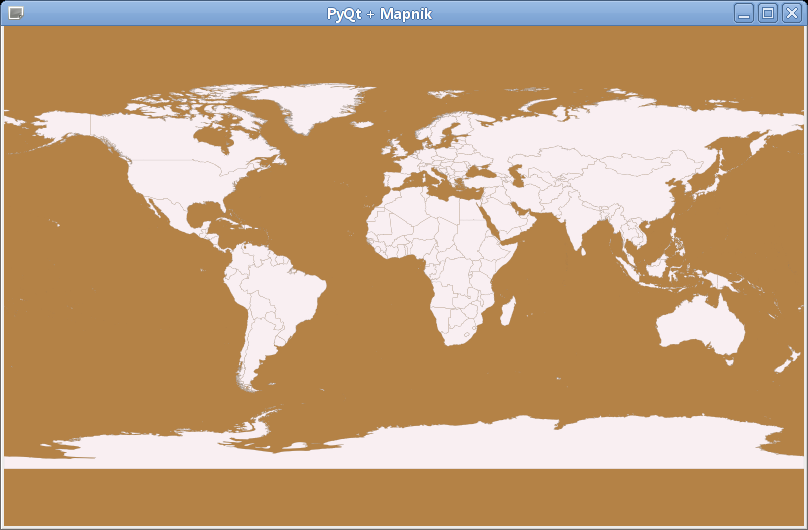The image size is (808, 530).
Task: Maximize the PyQt + Mapnik window
Action: tap(768, 13)
